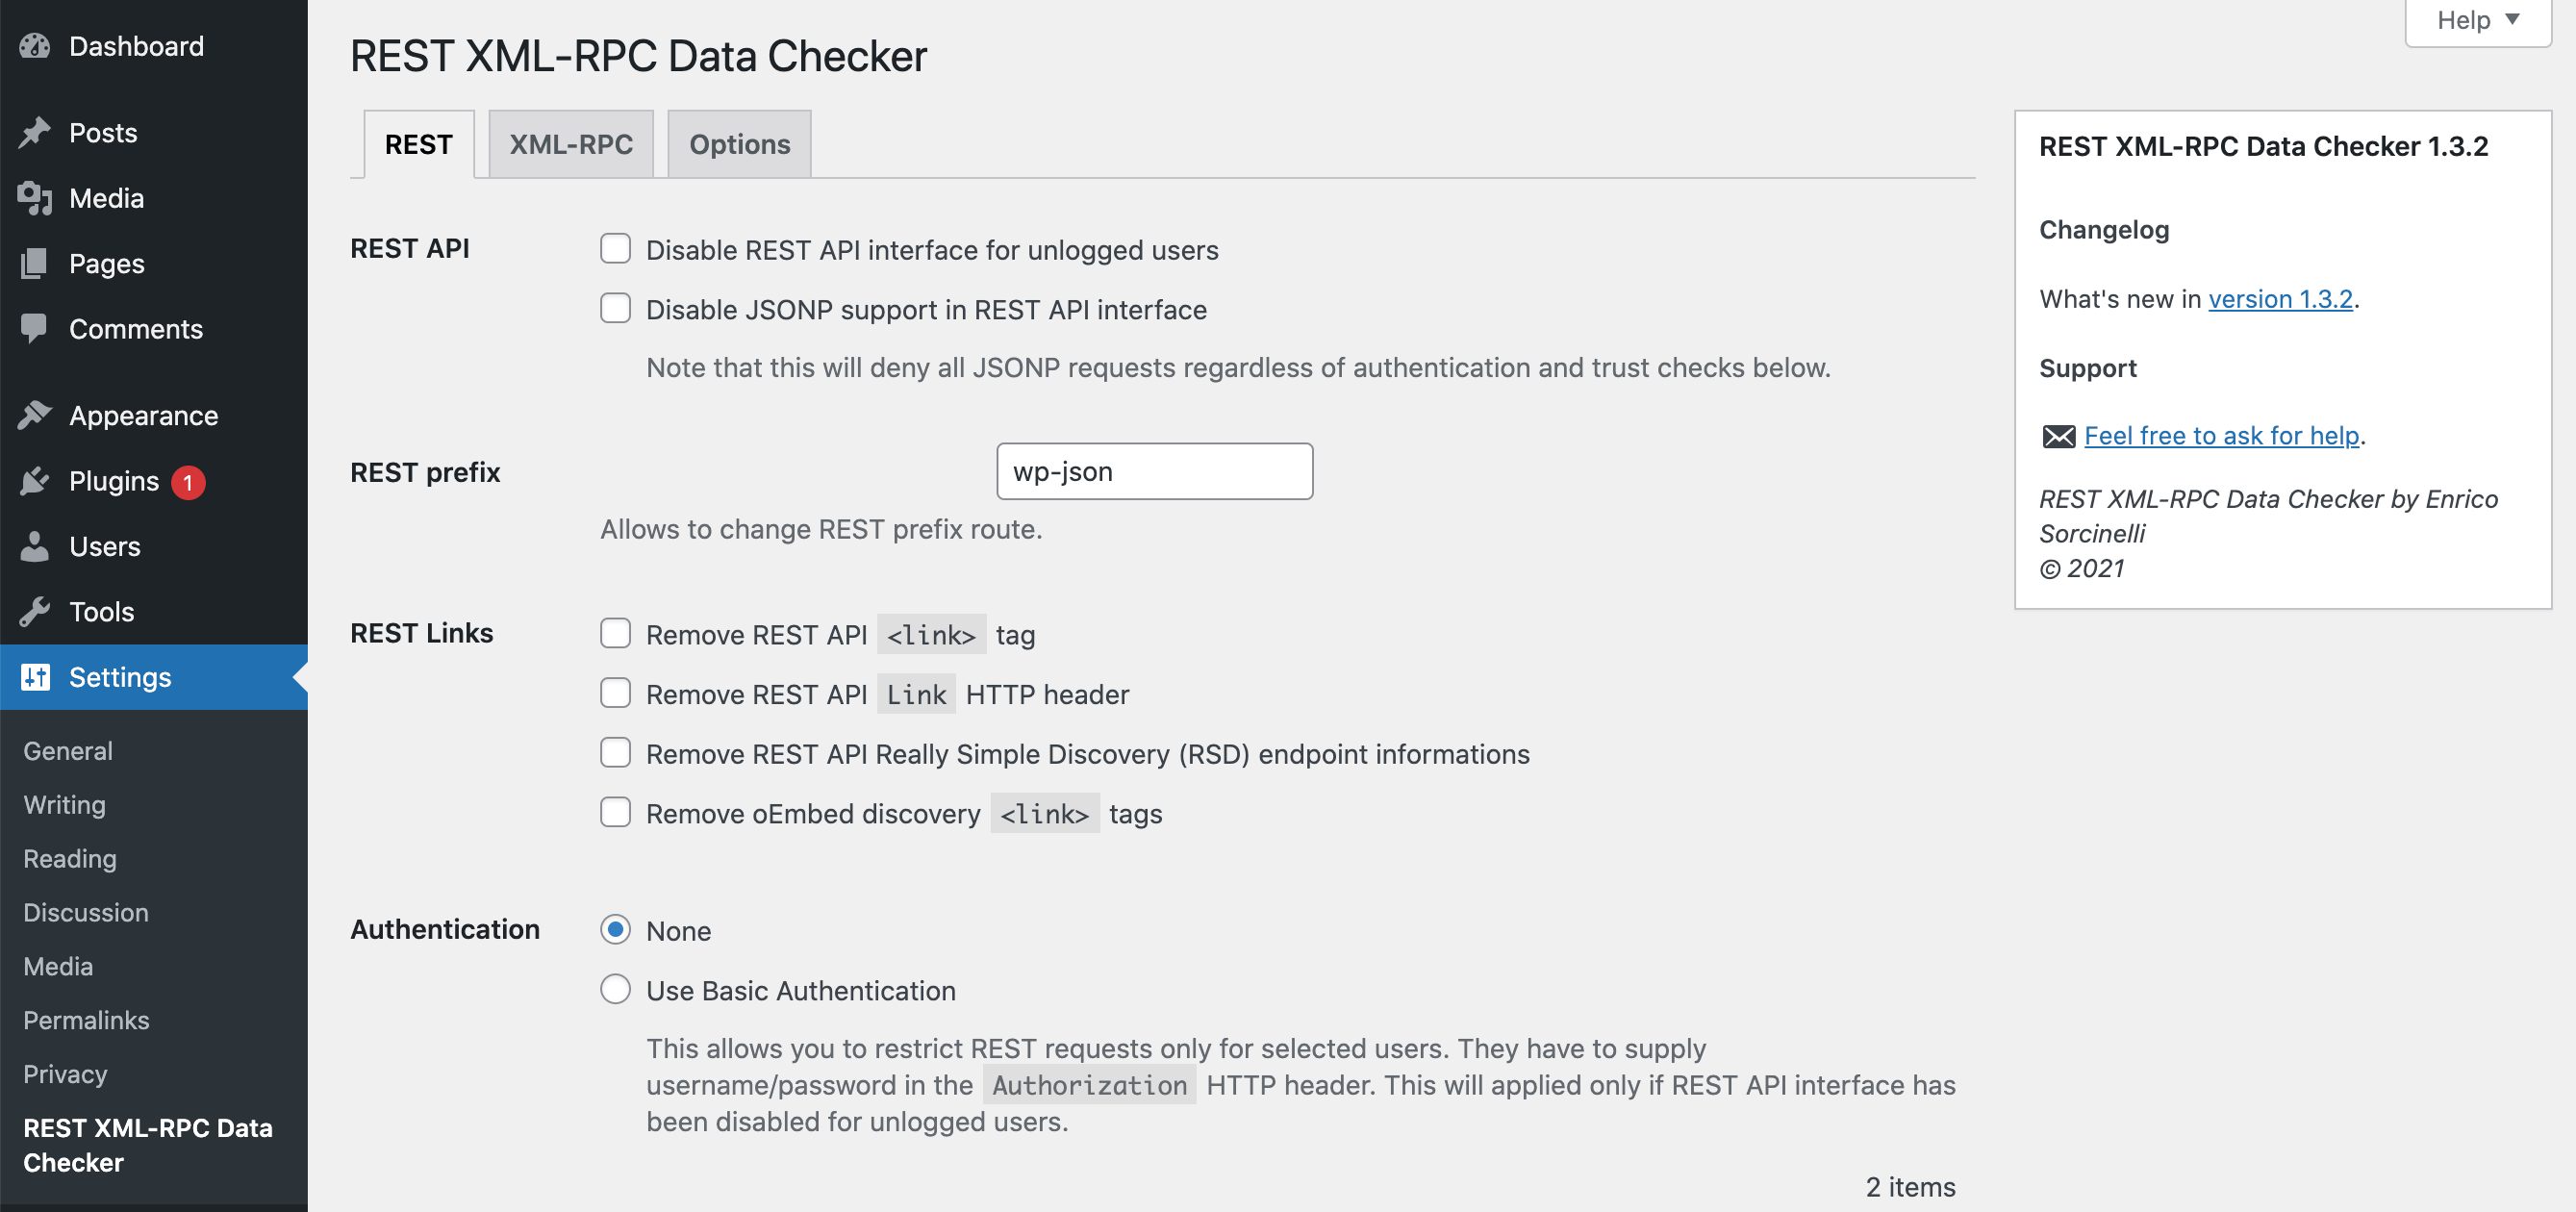Viewport: 2576px width, 1212px height.
Task: Switch to the Options tab
Action: (740, 143)
